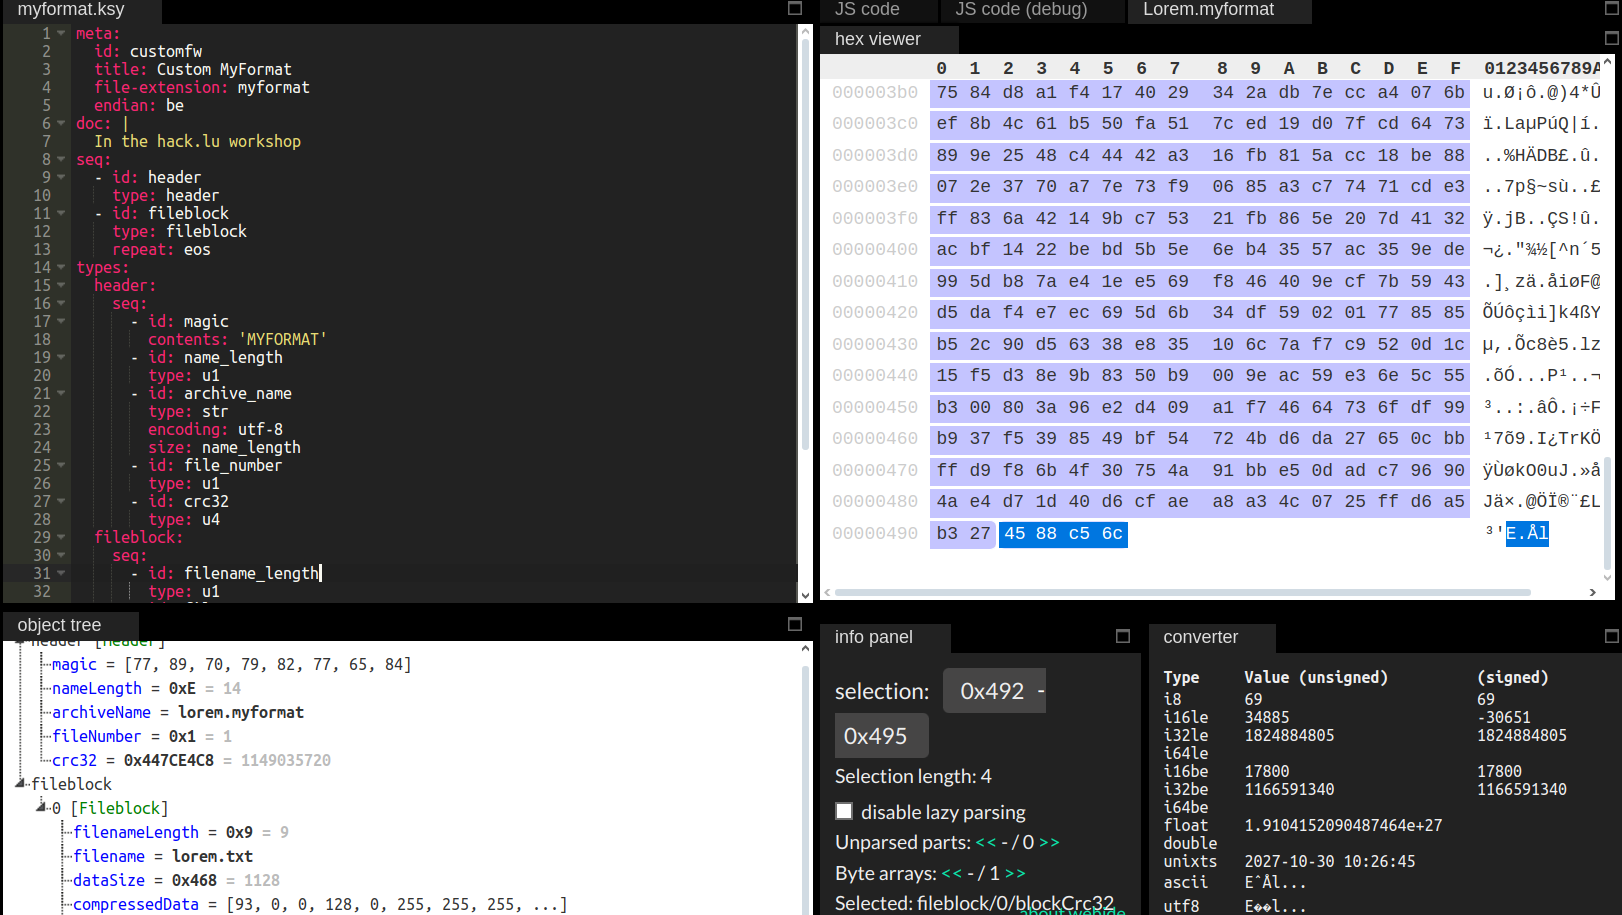The image size is (1622, 915).
Task: Fold the file_number entry on line 25
Action: 61,465
